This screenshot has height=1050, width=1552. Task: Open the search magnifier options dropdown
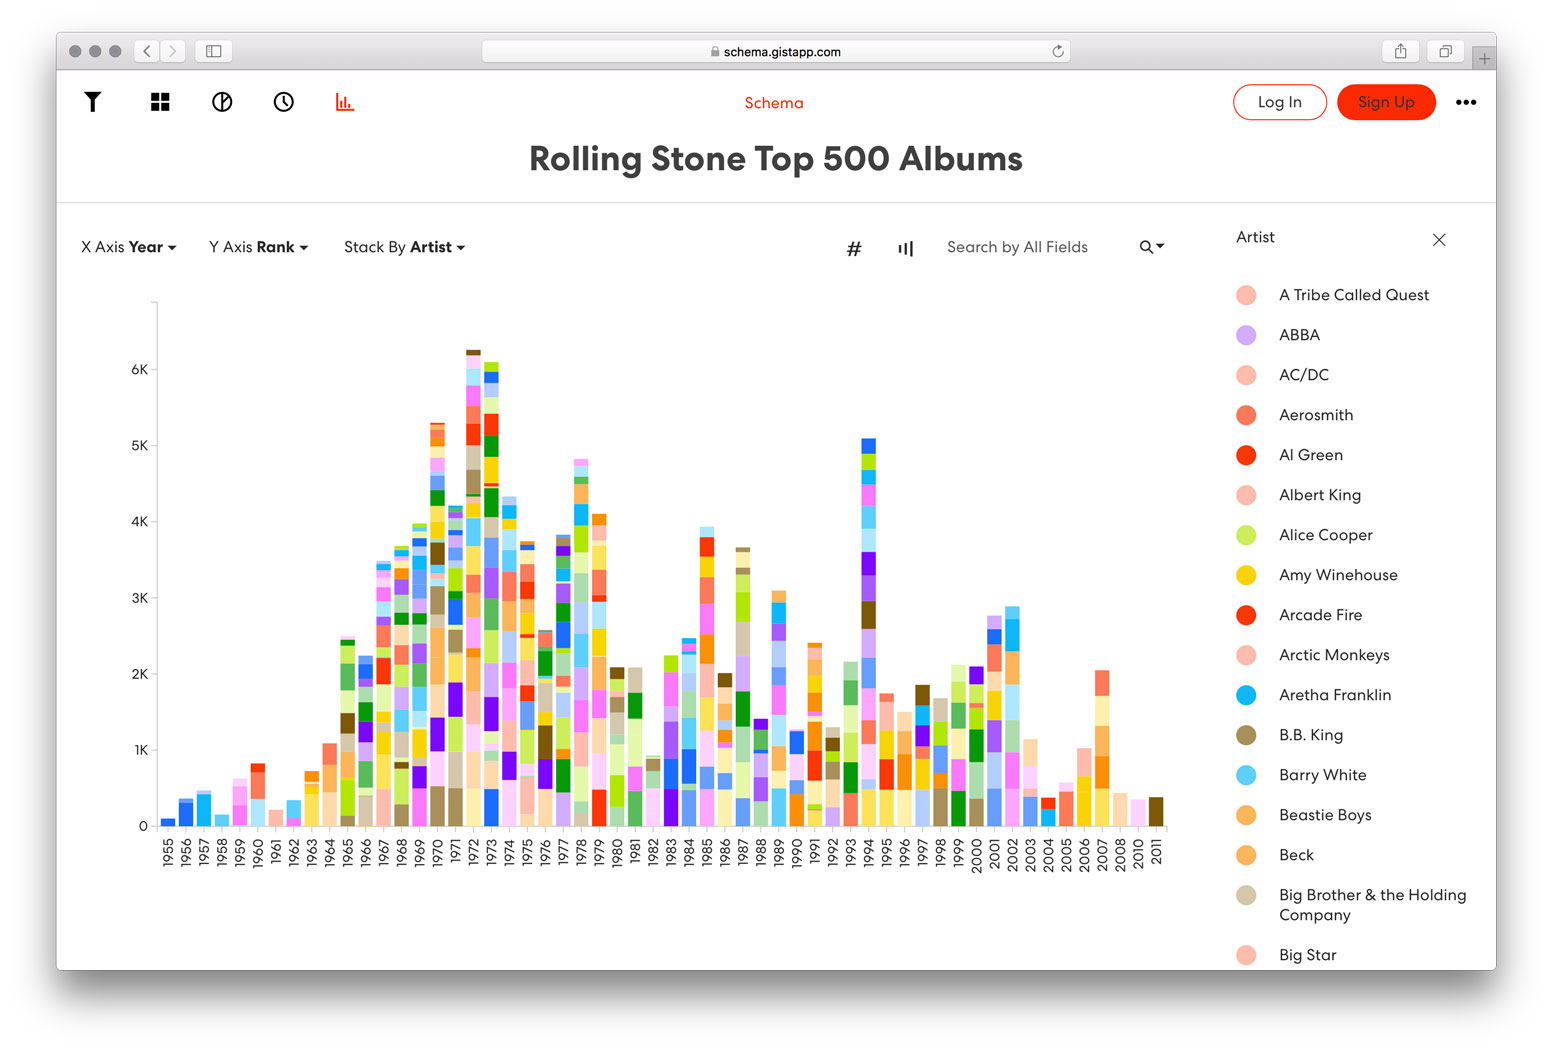[1152, 247]
